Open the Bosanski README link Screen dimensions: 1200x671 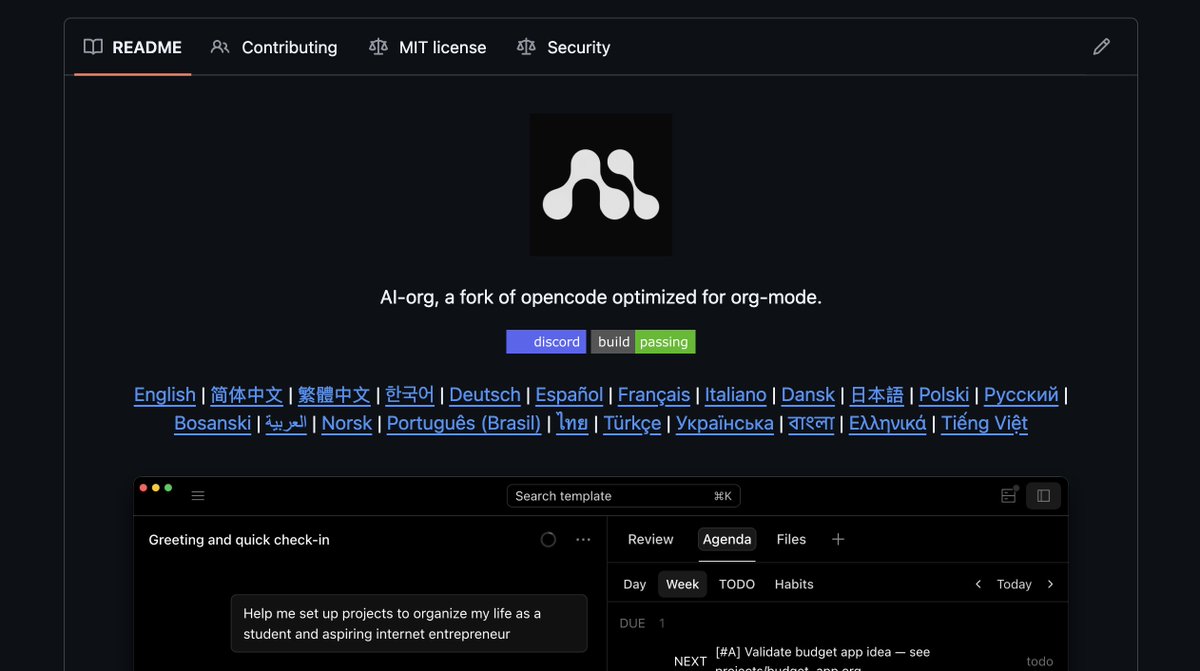coord(213,423)
